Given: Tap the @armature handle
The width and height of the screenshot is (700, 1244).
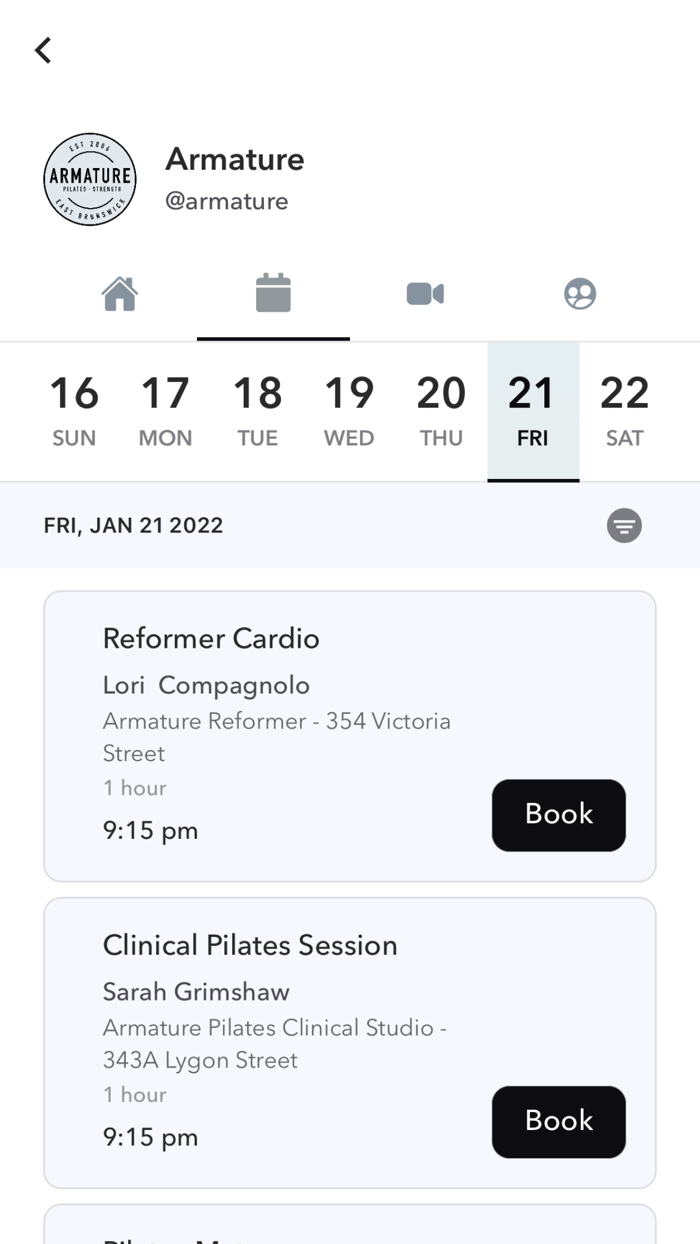Looking at the screenshot, I should click(x=227, y=202).
